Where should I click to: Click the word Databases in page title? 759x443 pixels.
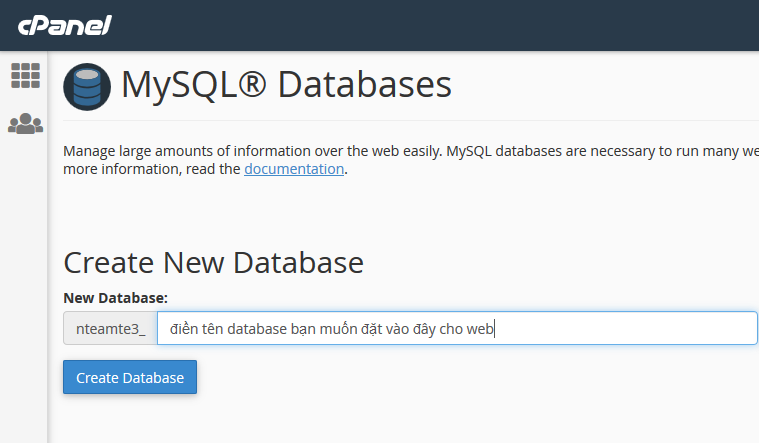pos(364,85)
